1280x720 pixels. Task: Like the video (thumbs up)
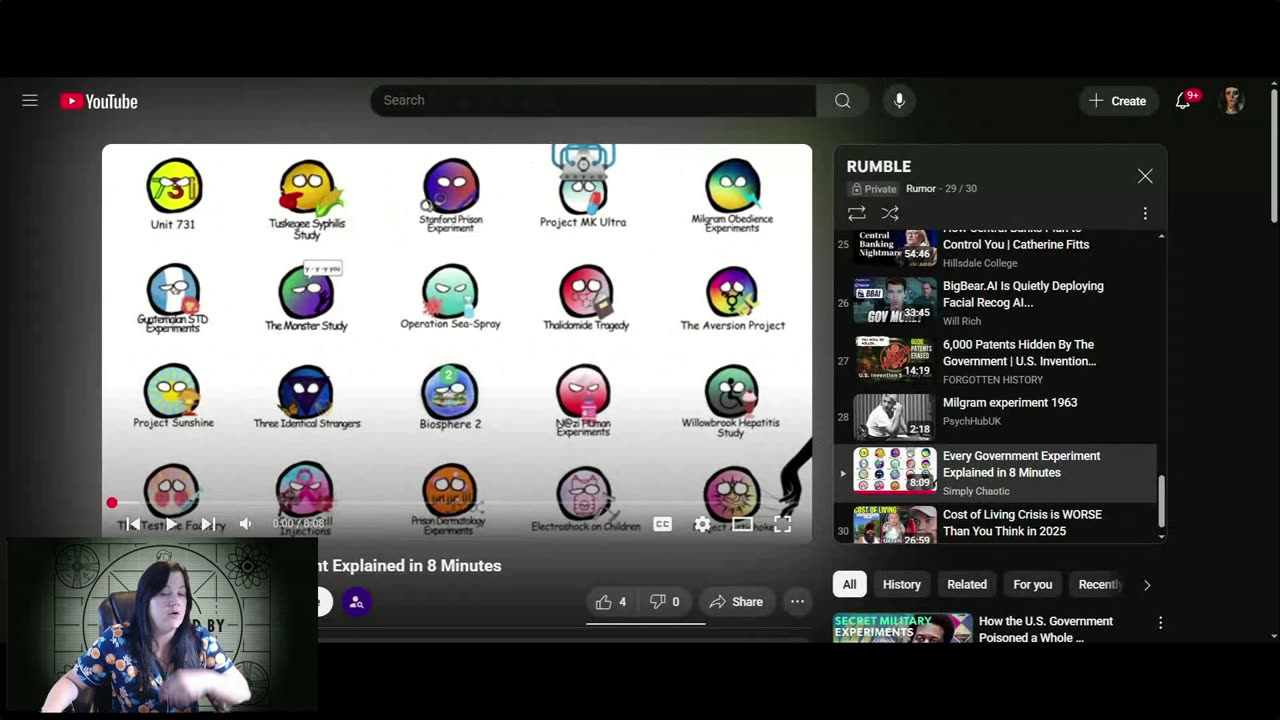click(x=610, y=602)
